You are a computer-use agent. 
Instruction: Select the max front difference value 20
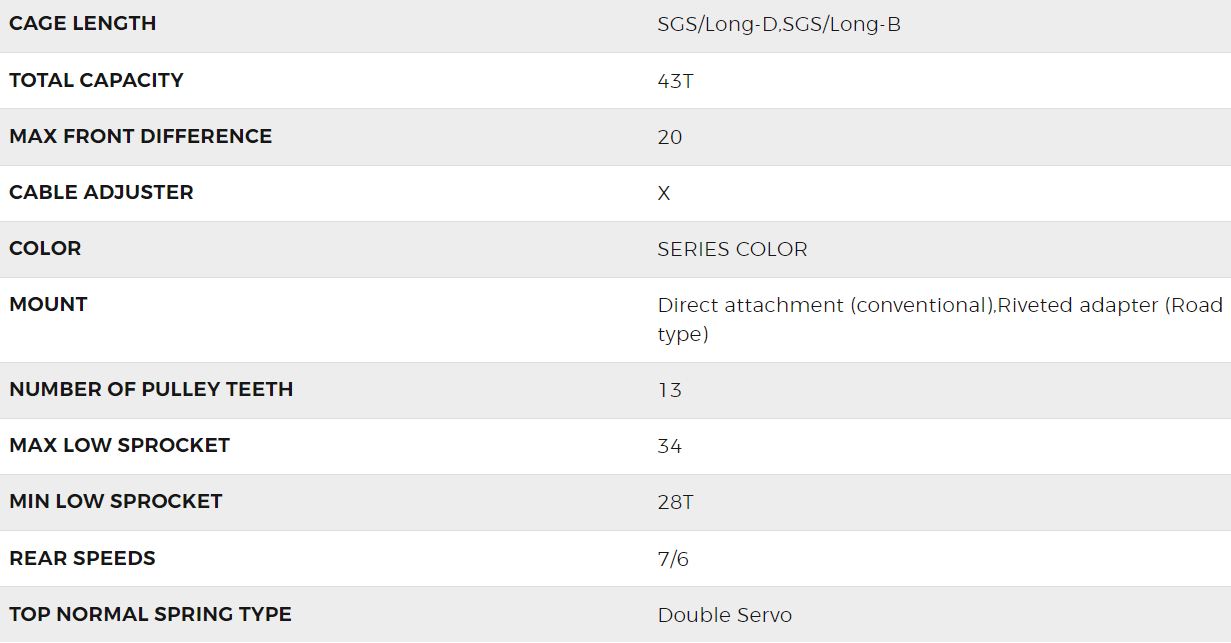[670, 137]
